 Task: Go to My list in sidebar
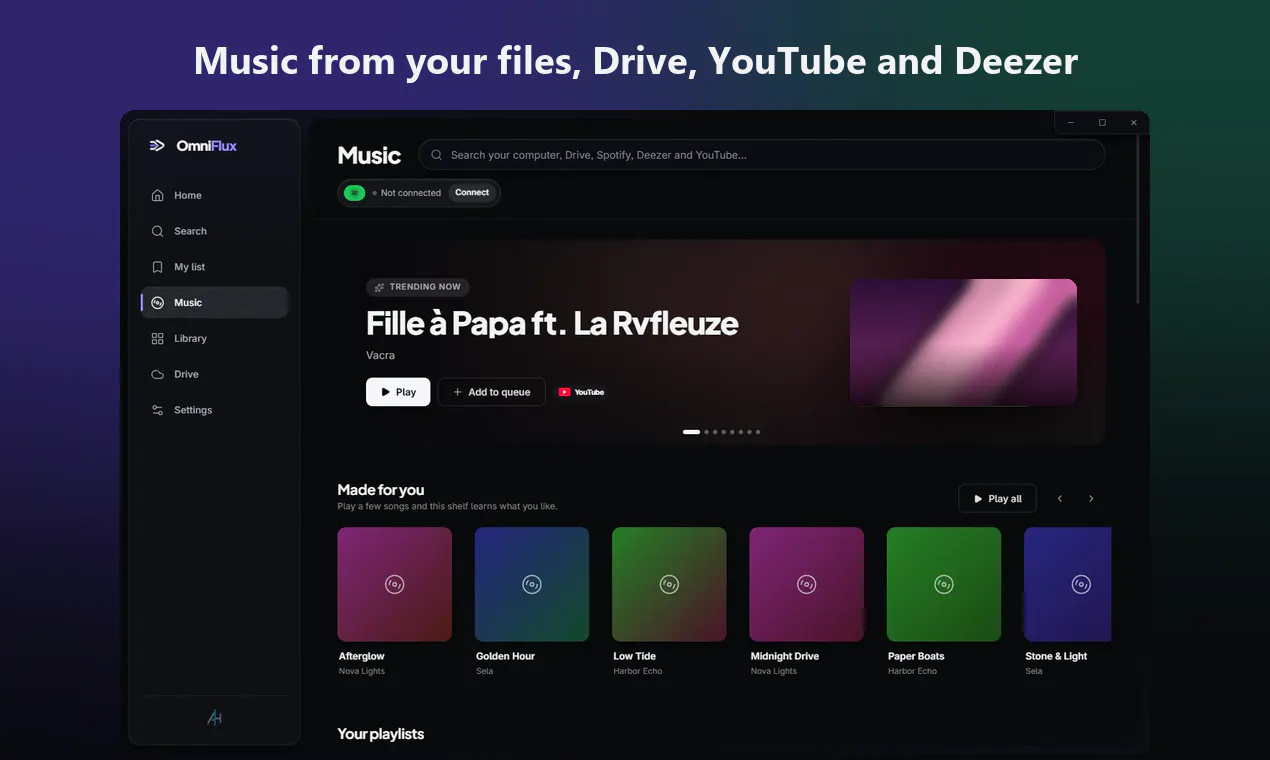coord(214,267)
